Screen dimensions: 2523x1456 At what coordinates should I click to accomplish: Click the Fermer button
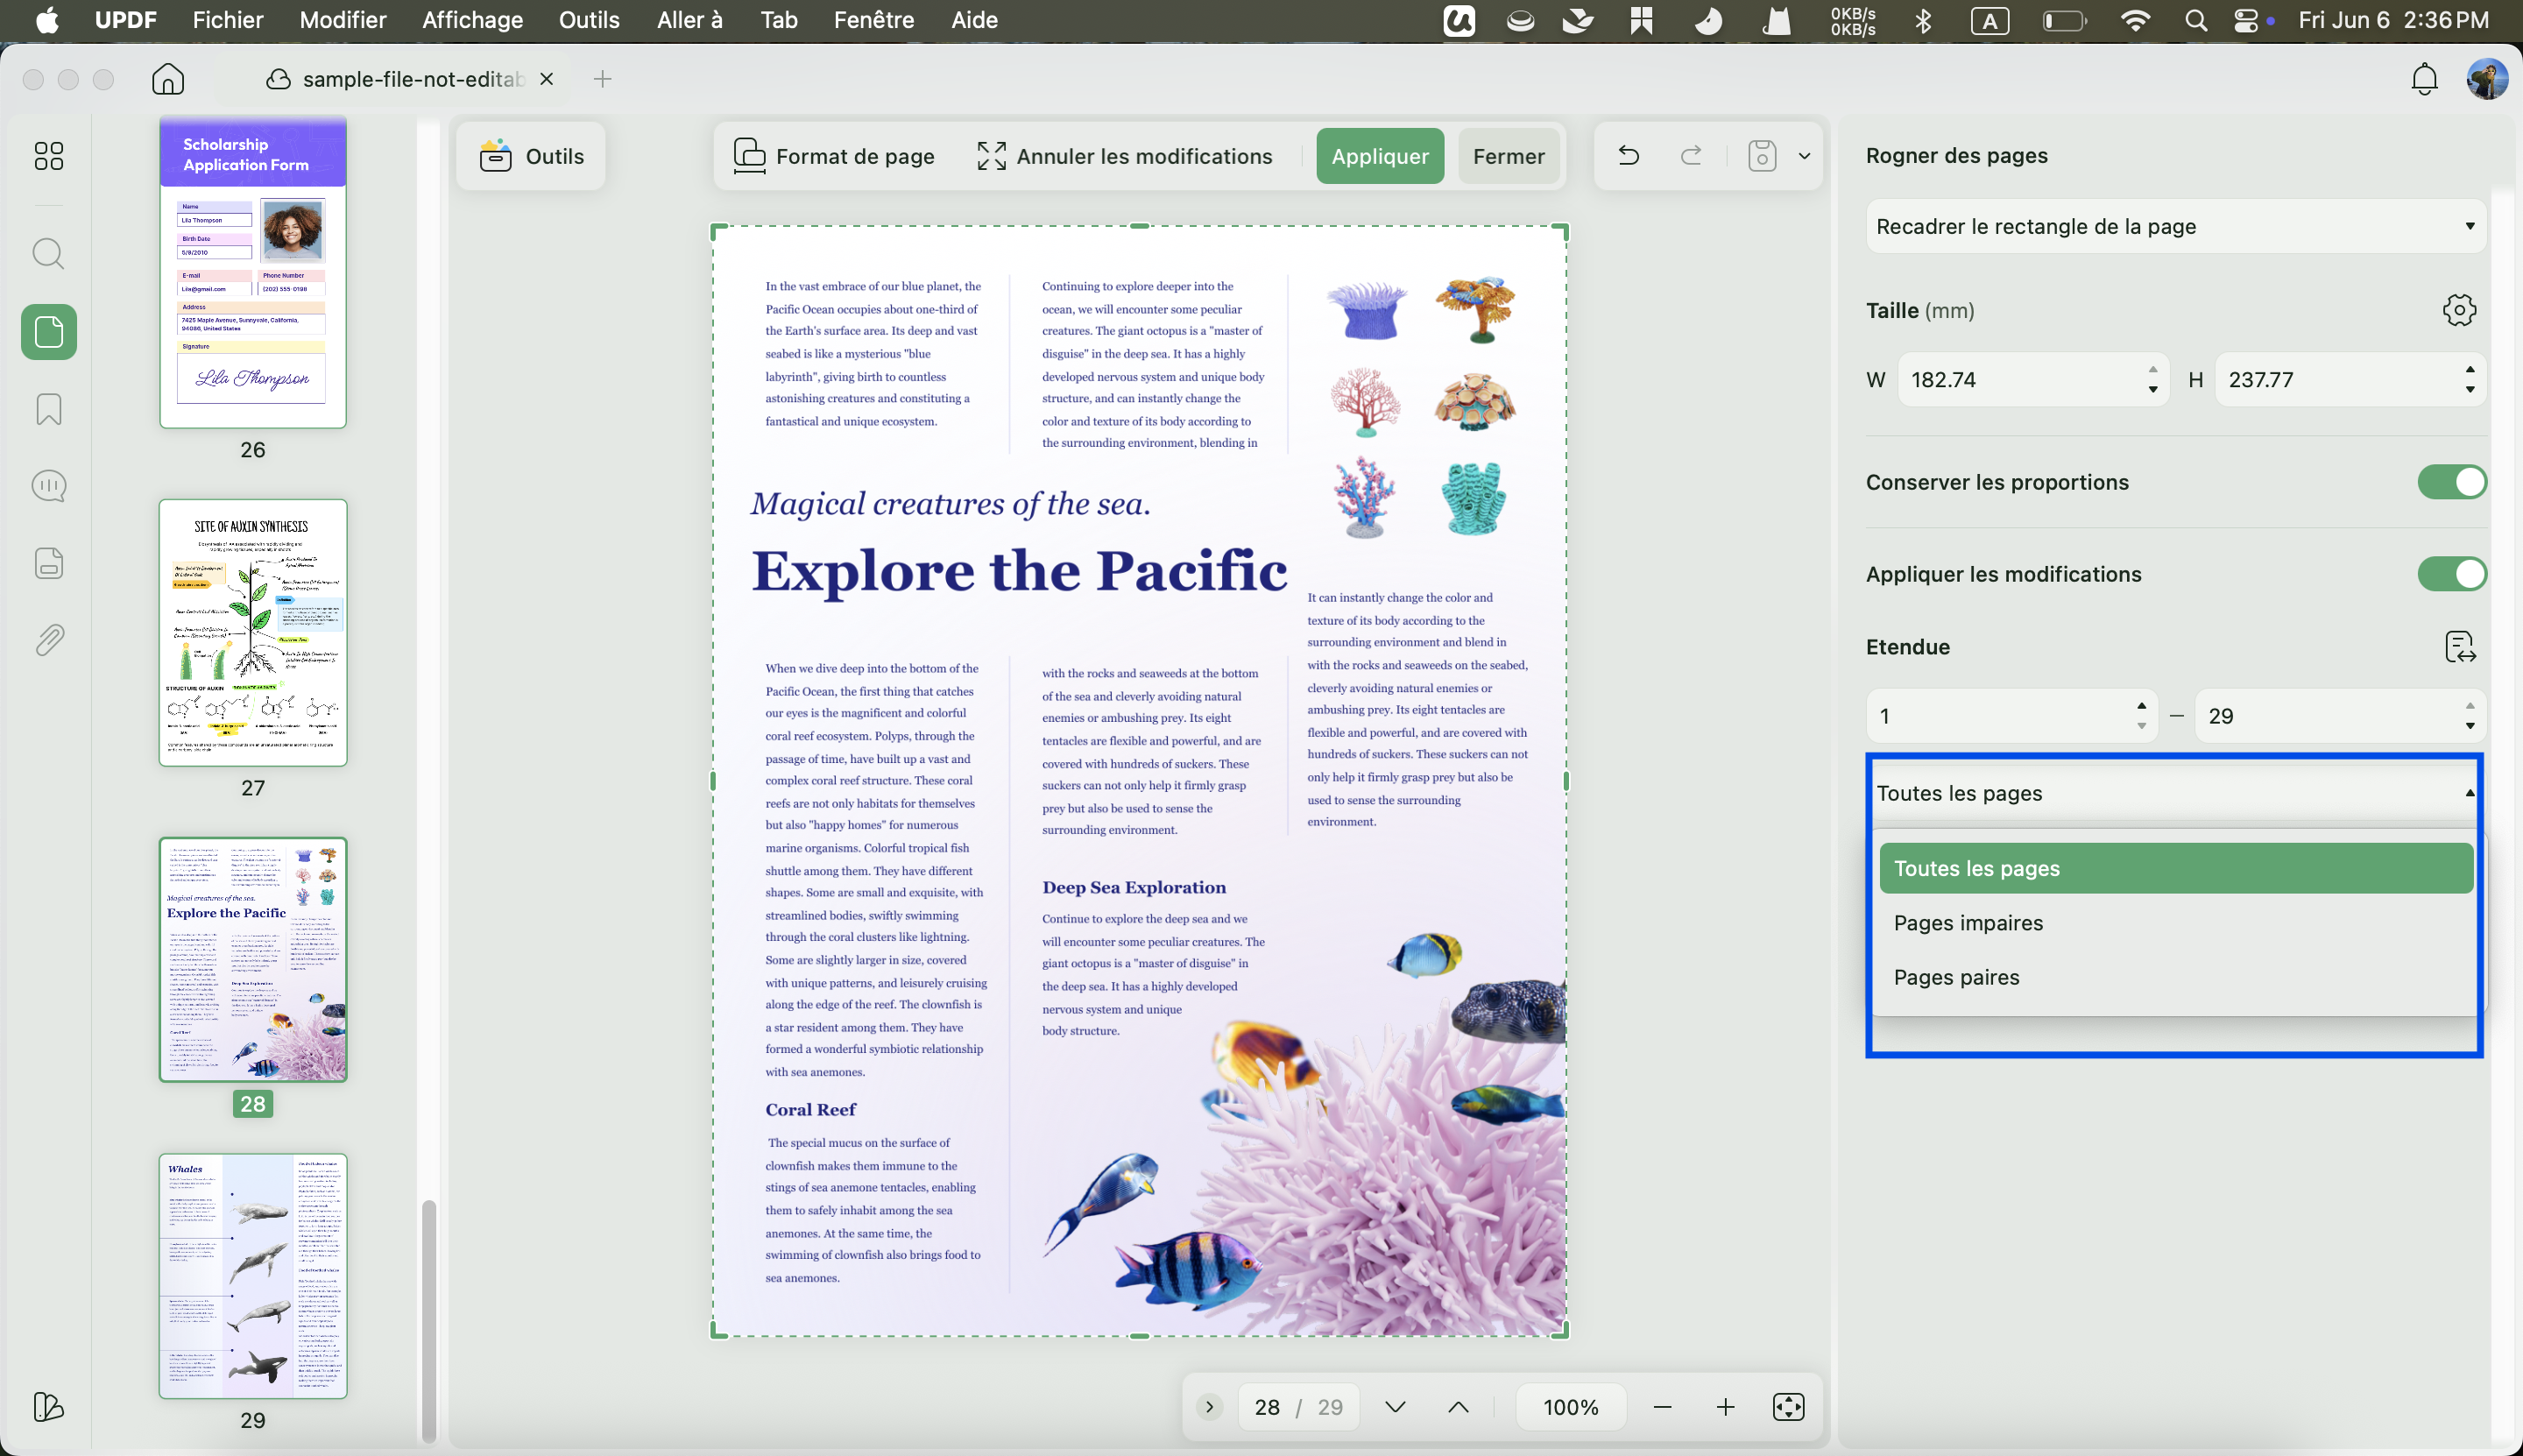pos(1509,156)
